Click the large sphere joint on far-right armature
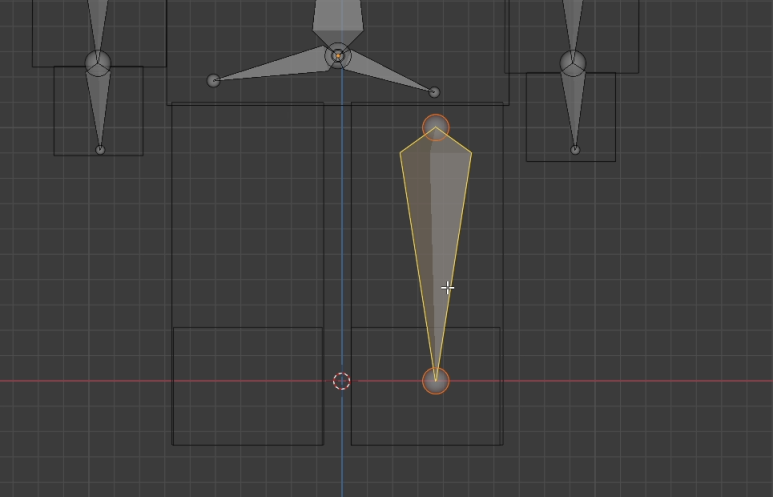This screenshot has height=497, width=773. pyautogui.click(x=573, y=64)
